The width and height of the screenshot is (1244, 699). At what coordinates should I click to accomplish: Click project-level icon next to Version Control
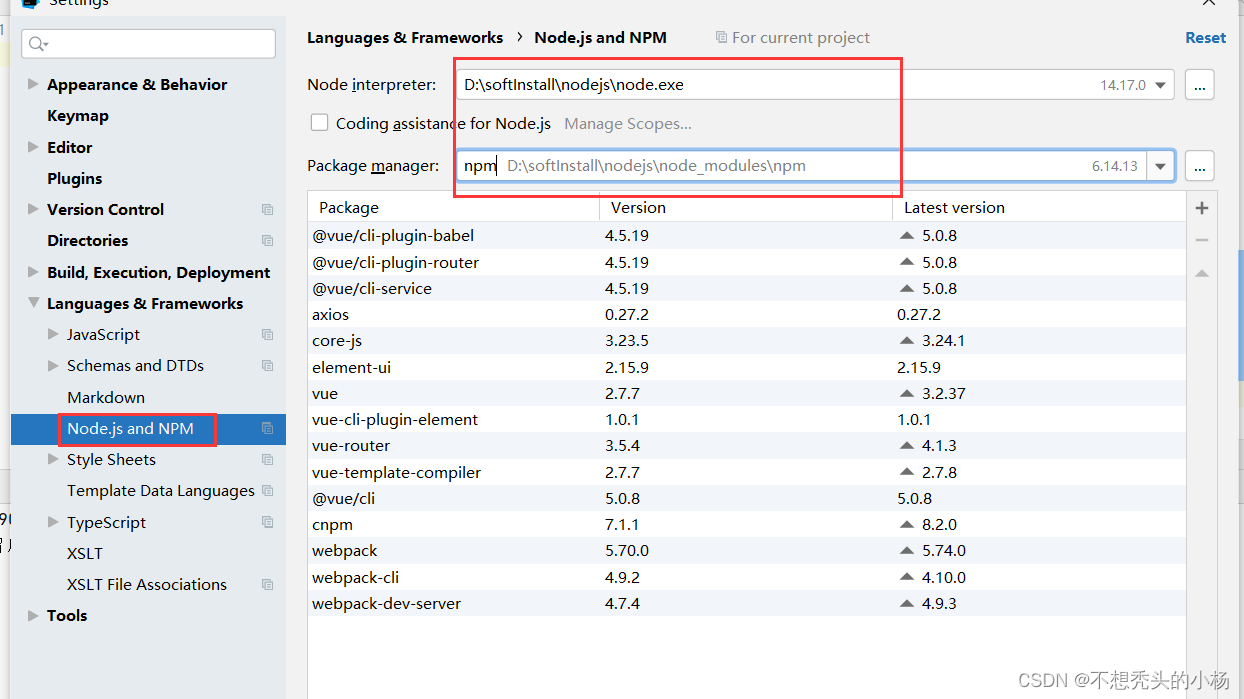(267, 210)
